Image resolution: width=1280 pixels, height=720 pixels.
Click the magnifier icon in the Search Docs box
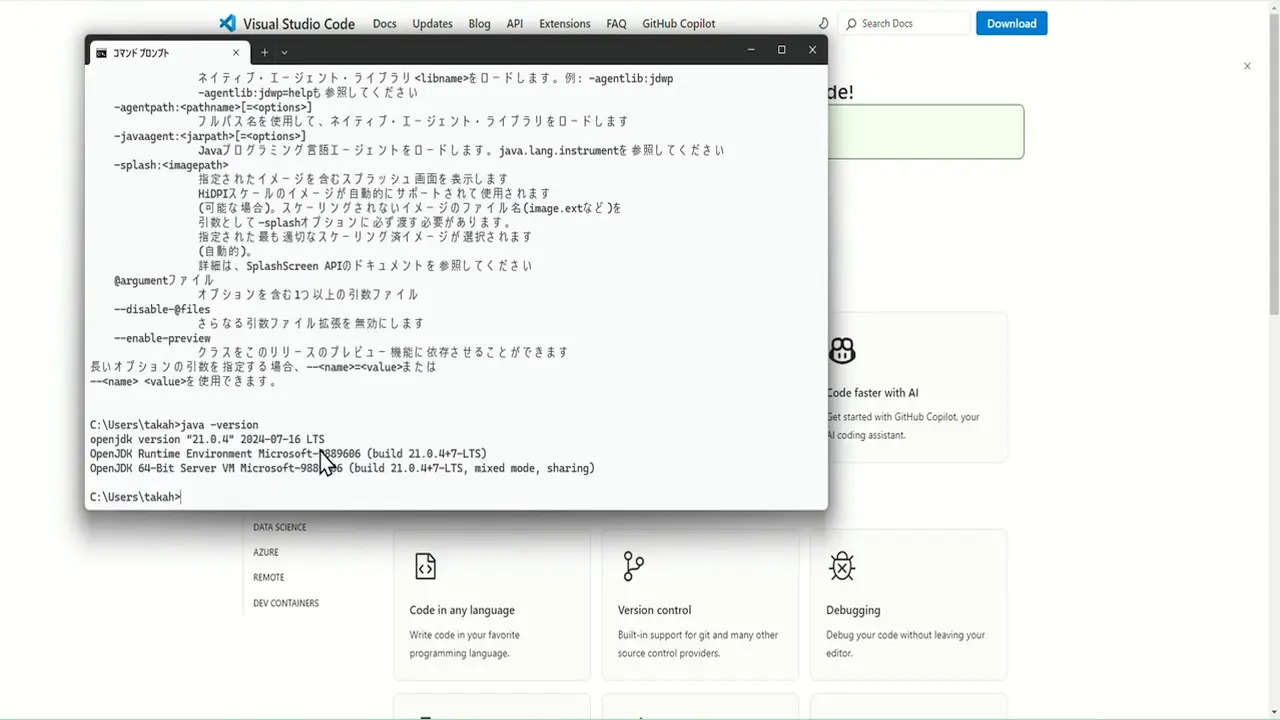click(851, 23)
